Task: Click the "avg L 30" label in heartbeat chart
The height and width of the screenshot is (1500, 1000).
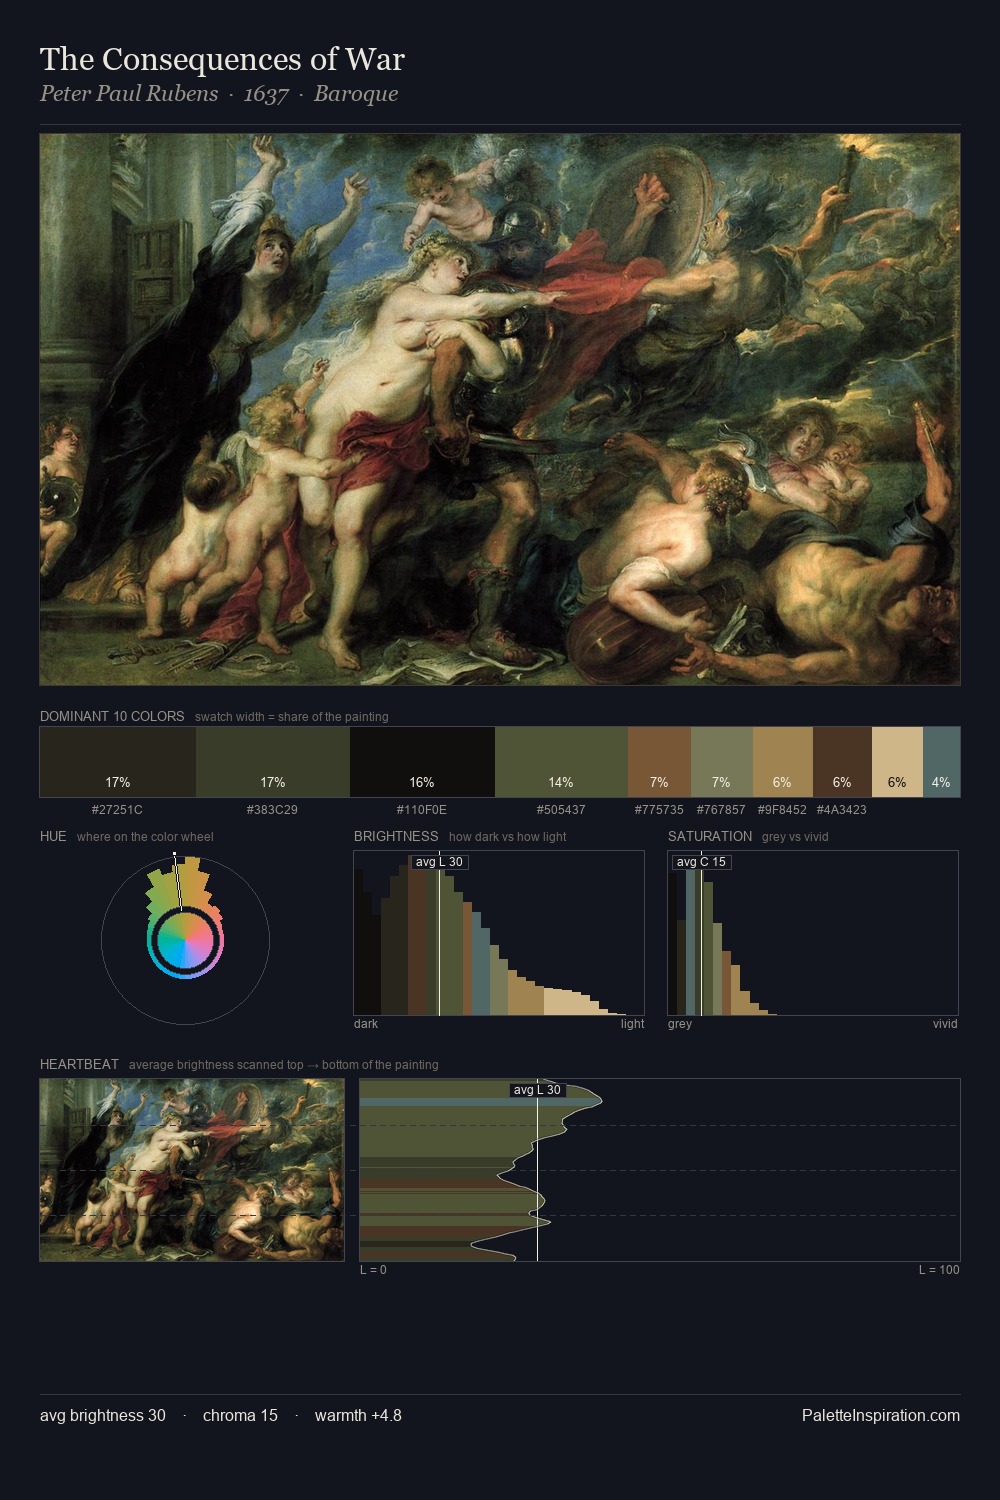Action: [537, 1090]
